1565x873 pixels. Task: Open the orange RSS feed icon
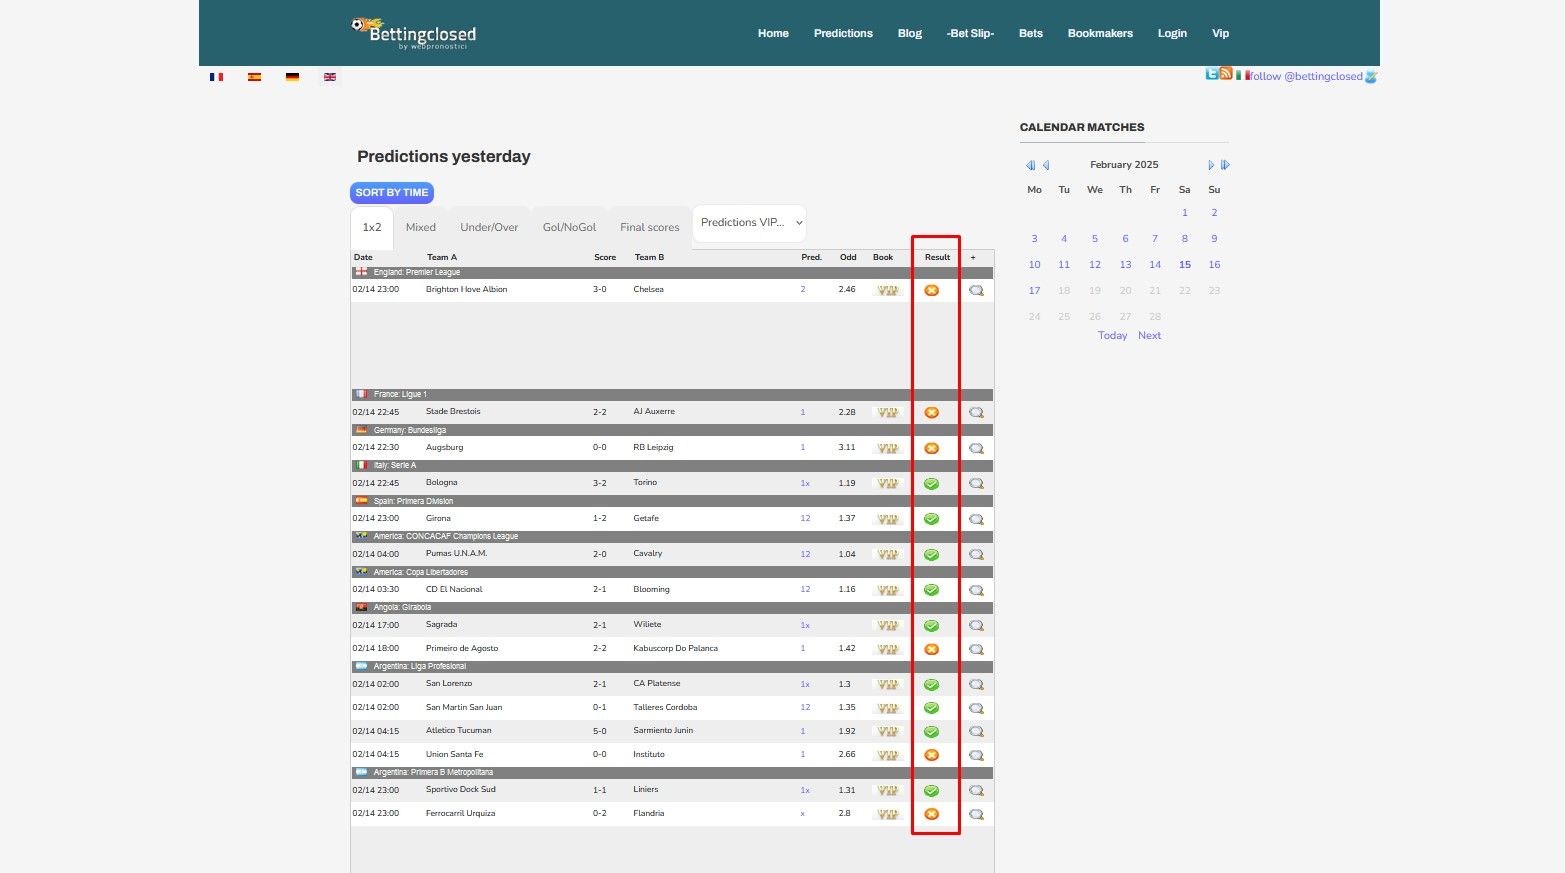pos(1226,74)
